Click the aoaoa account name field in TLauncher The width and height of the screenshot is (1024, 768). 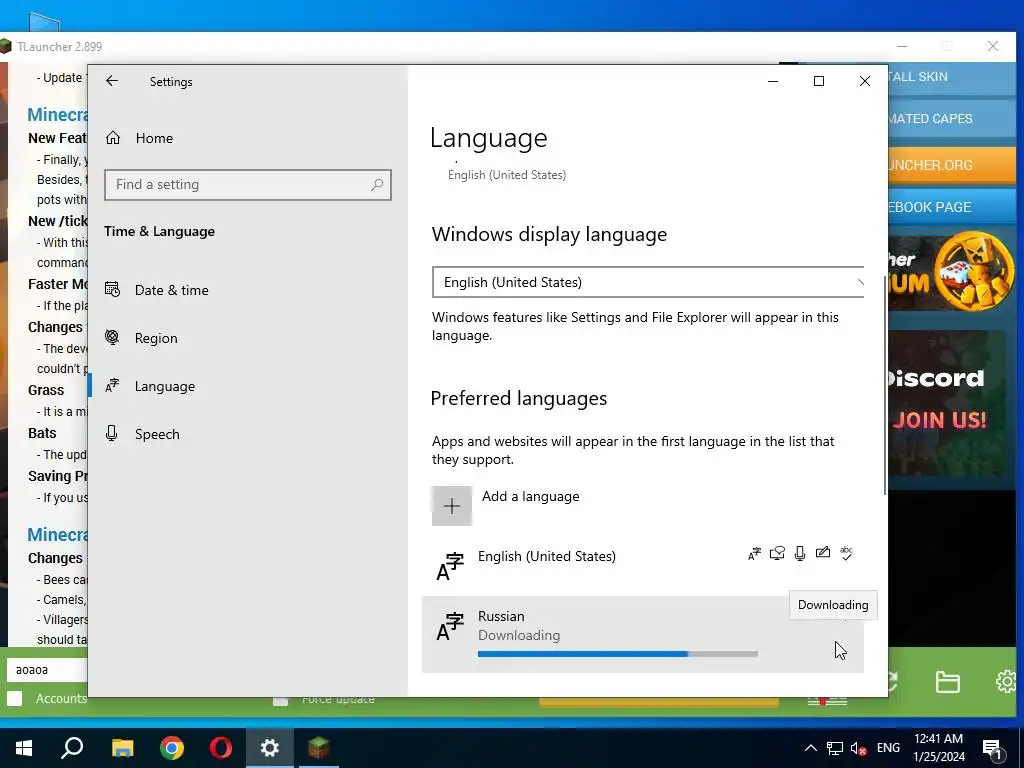click(47, 670)
